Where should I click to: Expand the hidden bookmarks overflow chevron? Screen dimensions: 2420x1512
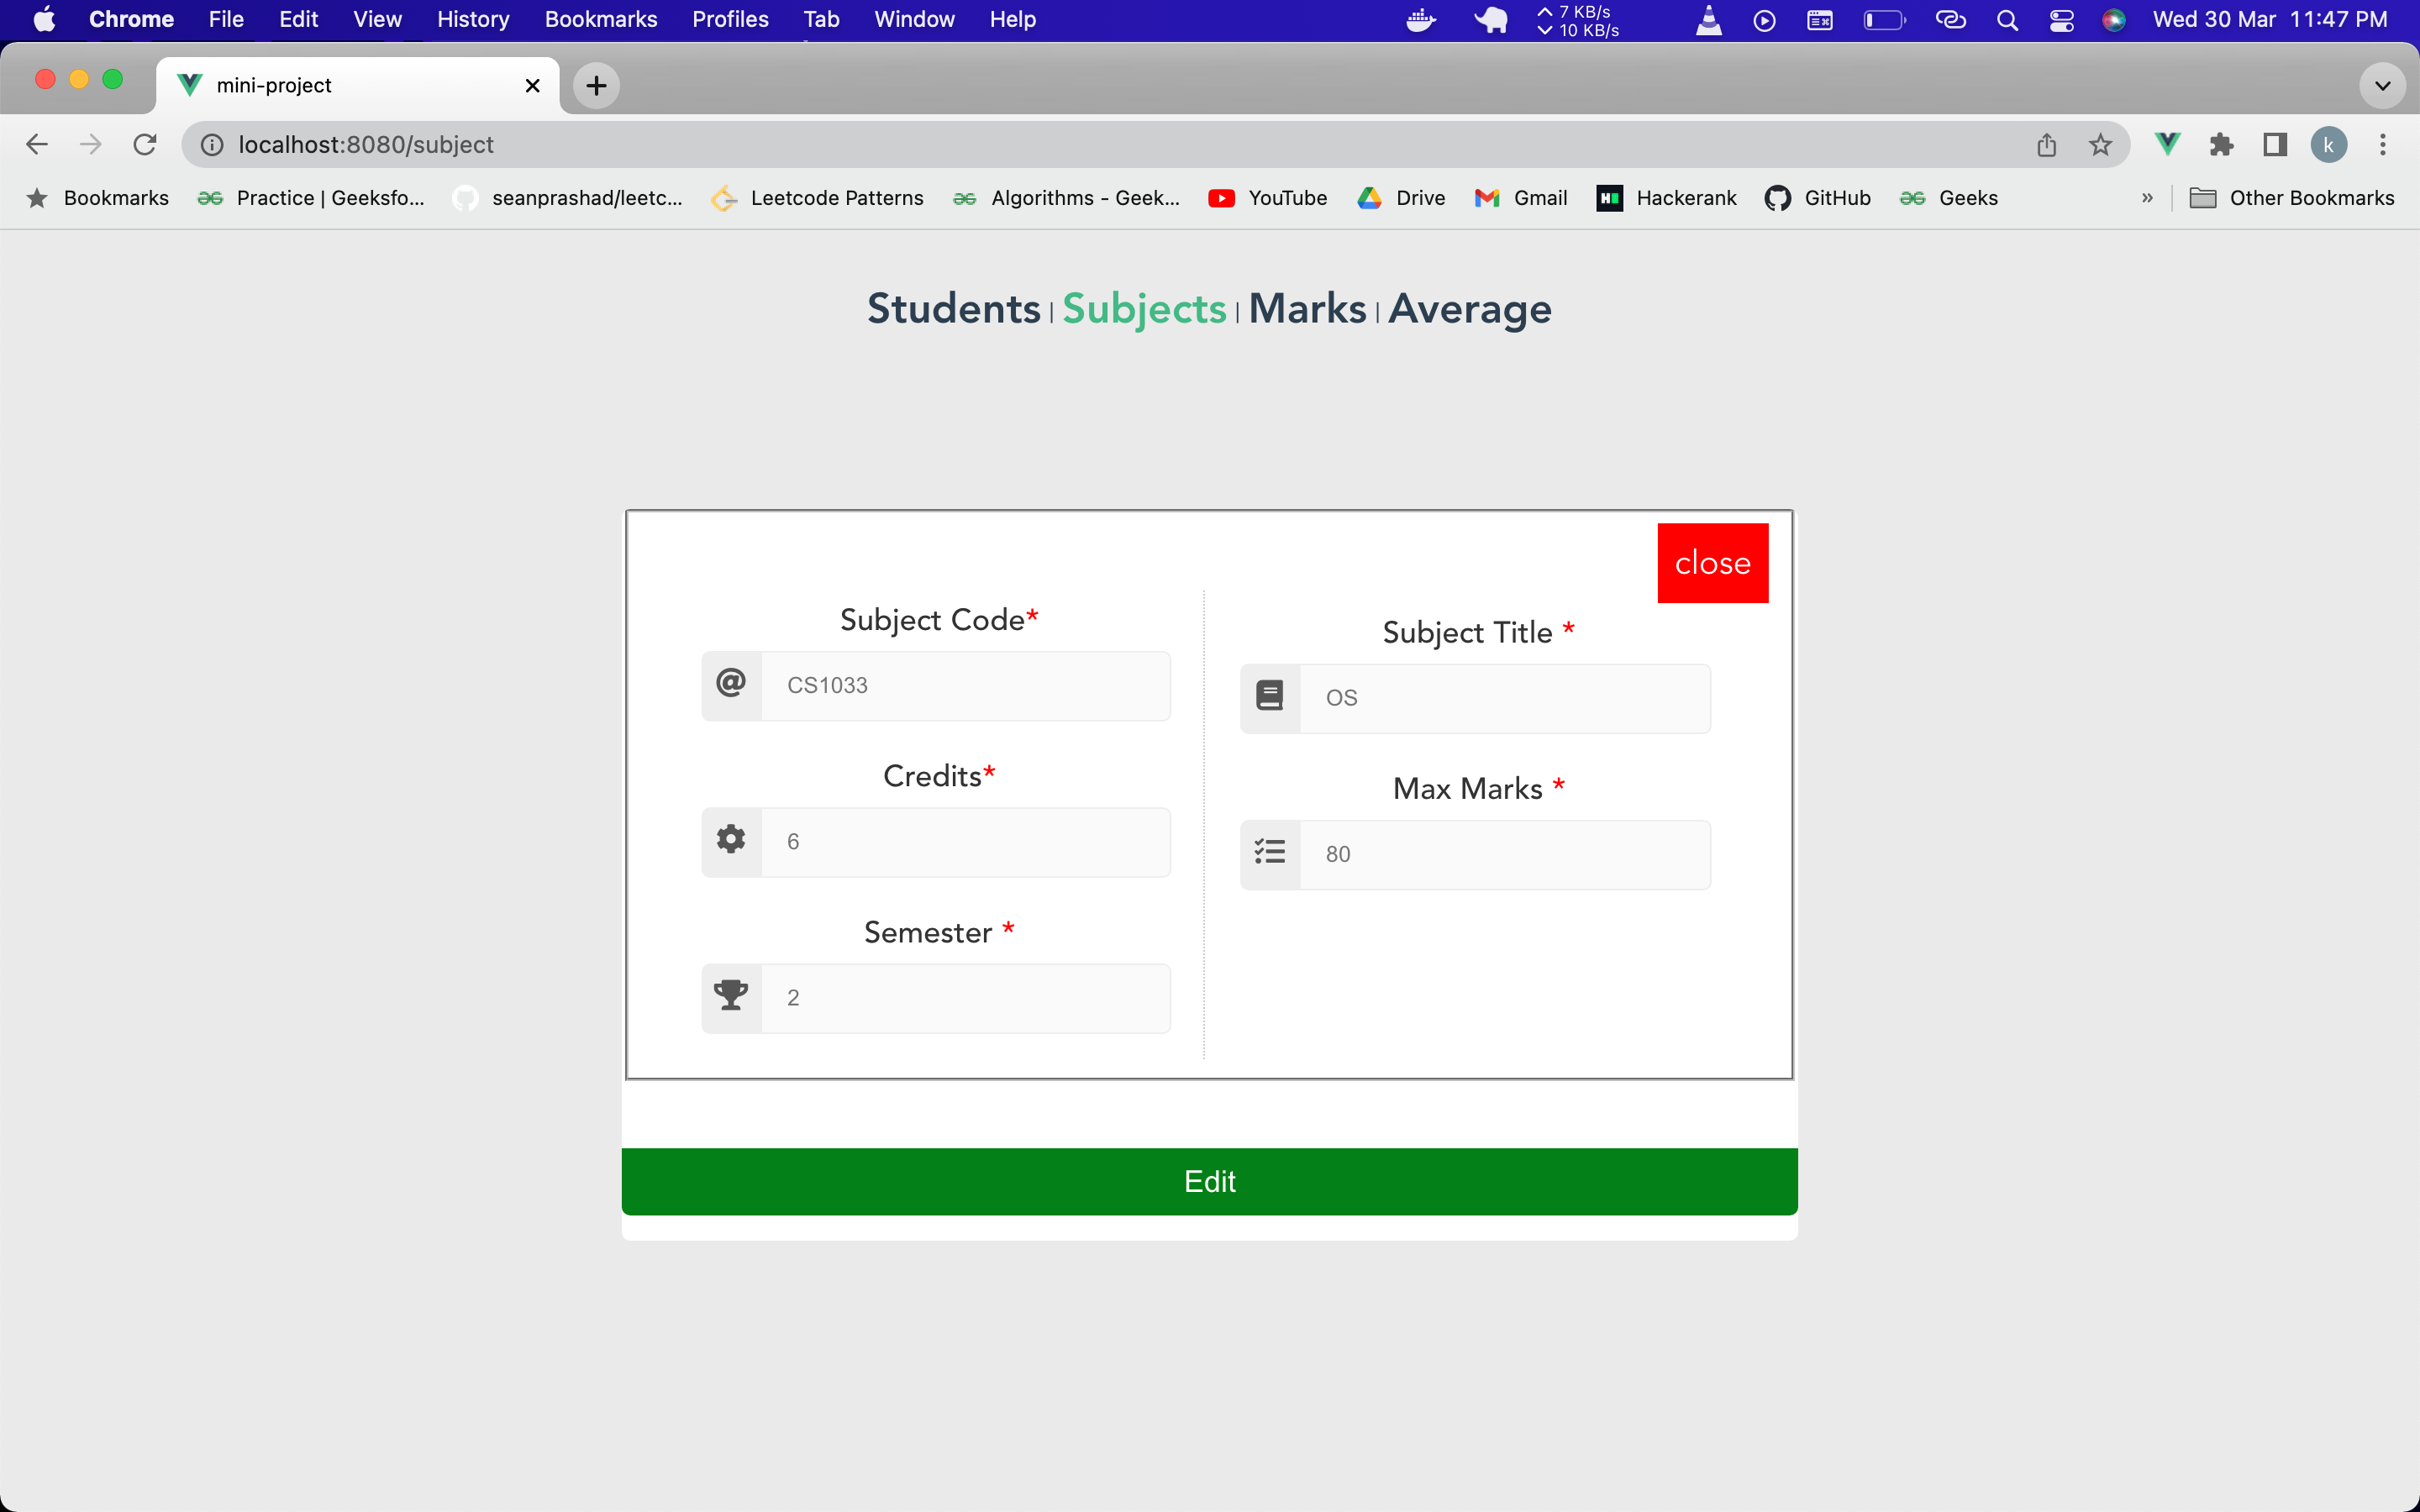pos(2147,198)
